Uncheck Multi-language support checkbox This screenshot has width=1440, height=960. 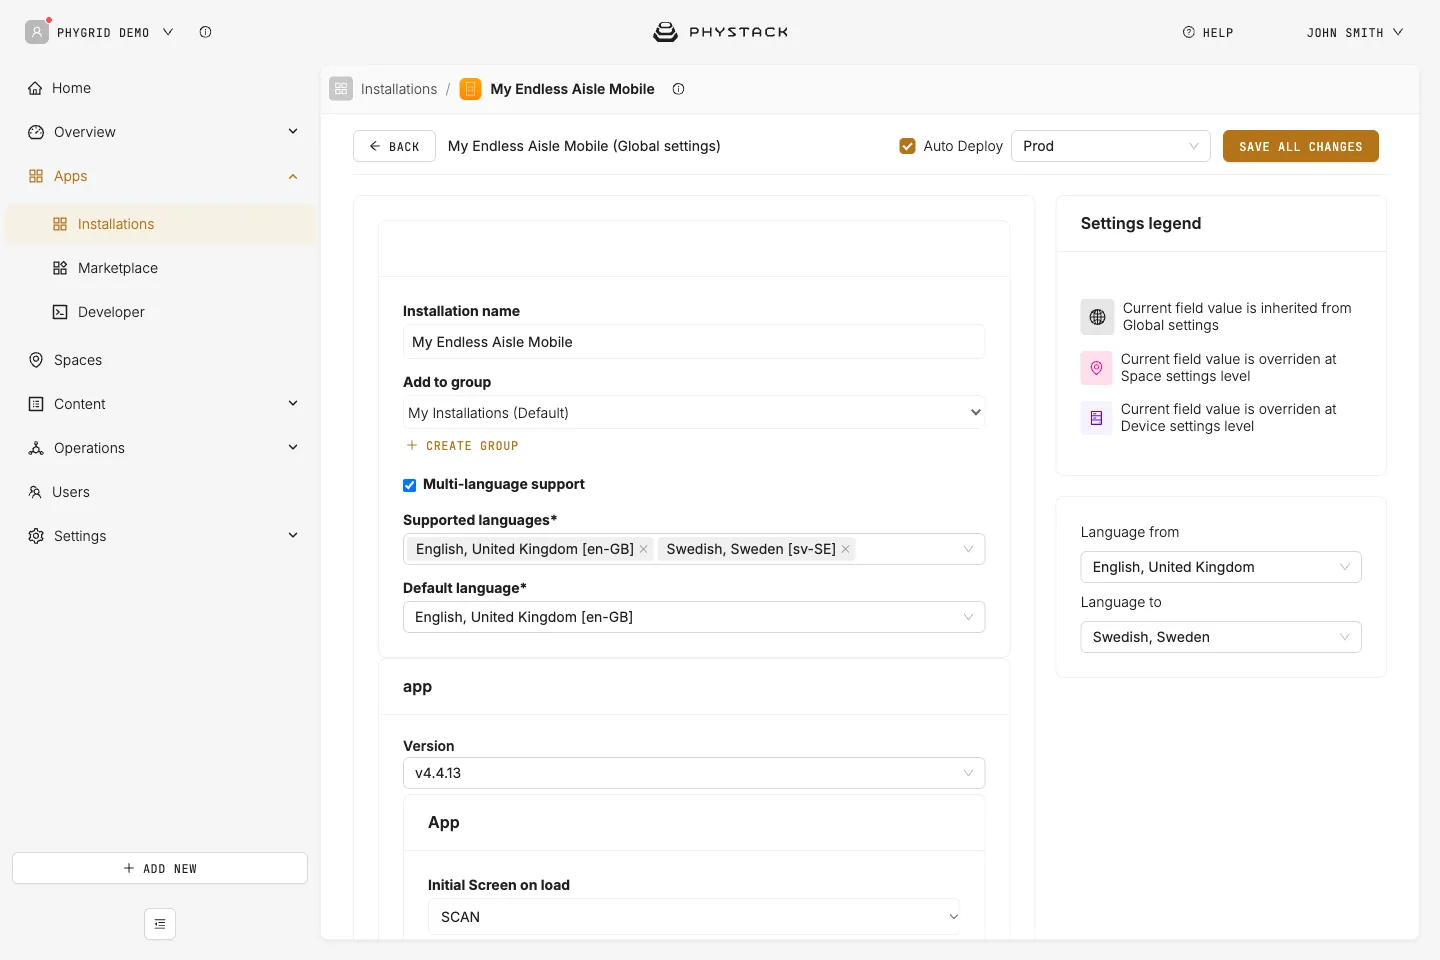410,485
